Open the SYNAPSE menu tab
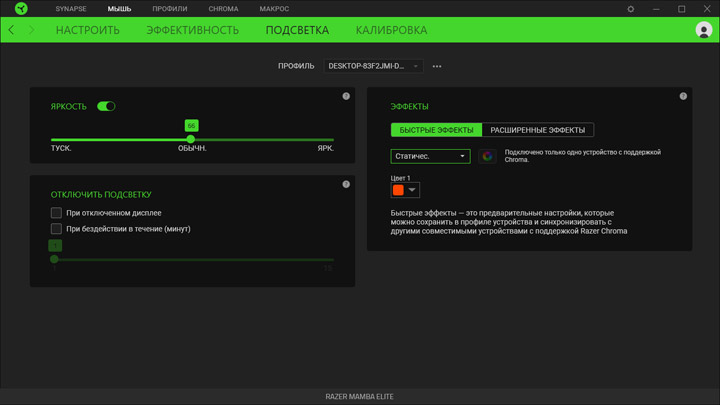The image size is (720, 405). [71, 9]
